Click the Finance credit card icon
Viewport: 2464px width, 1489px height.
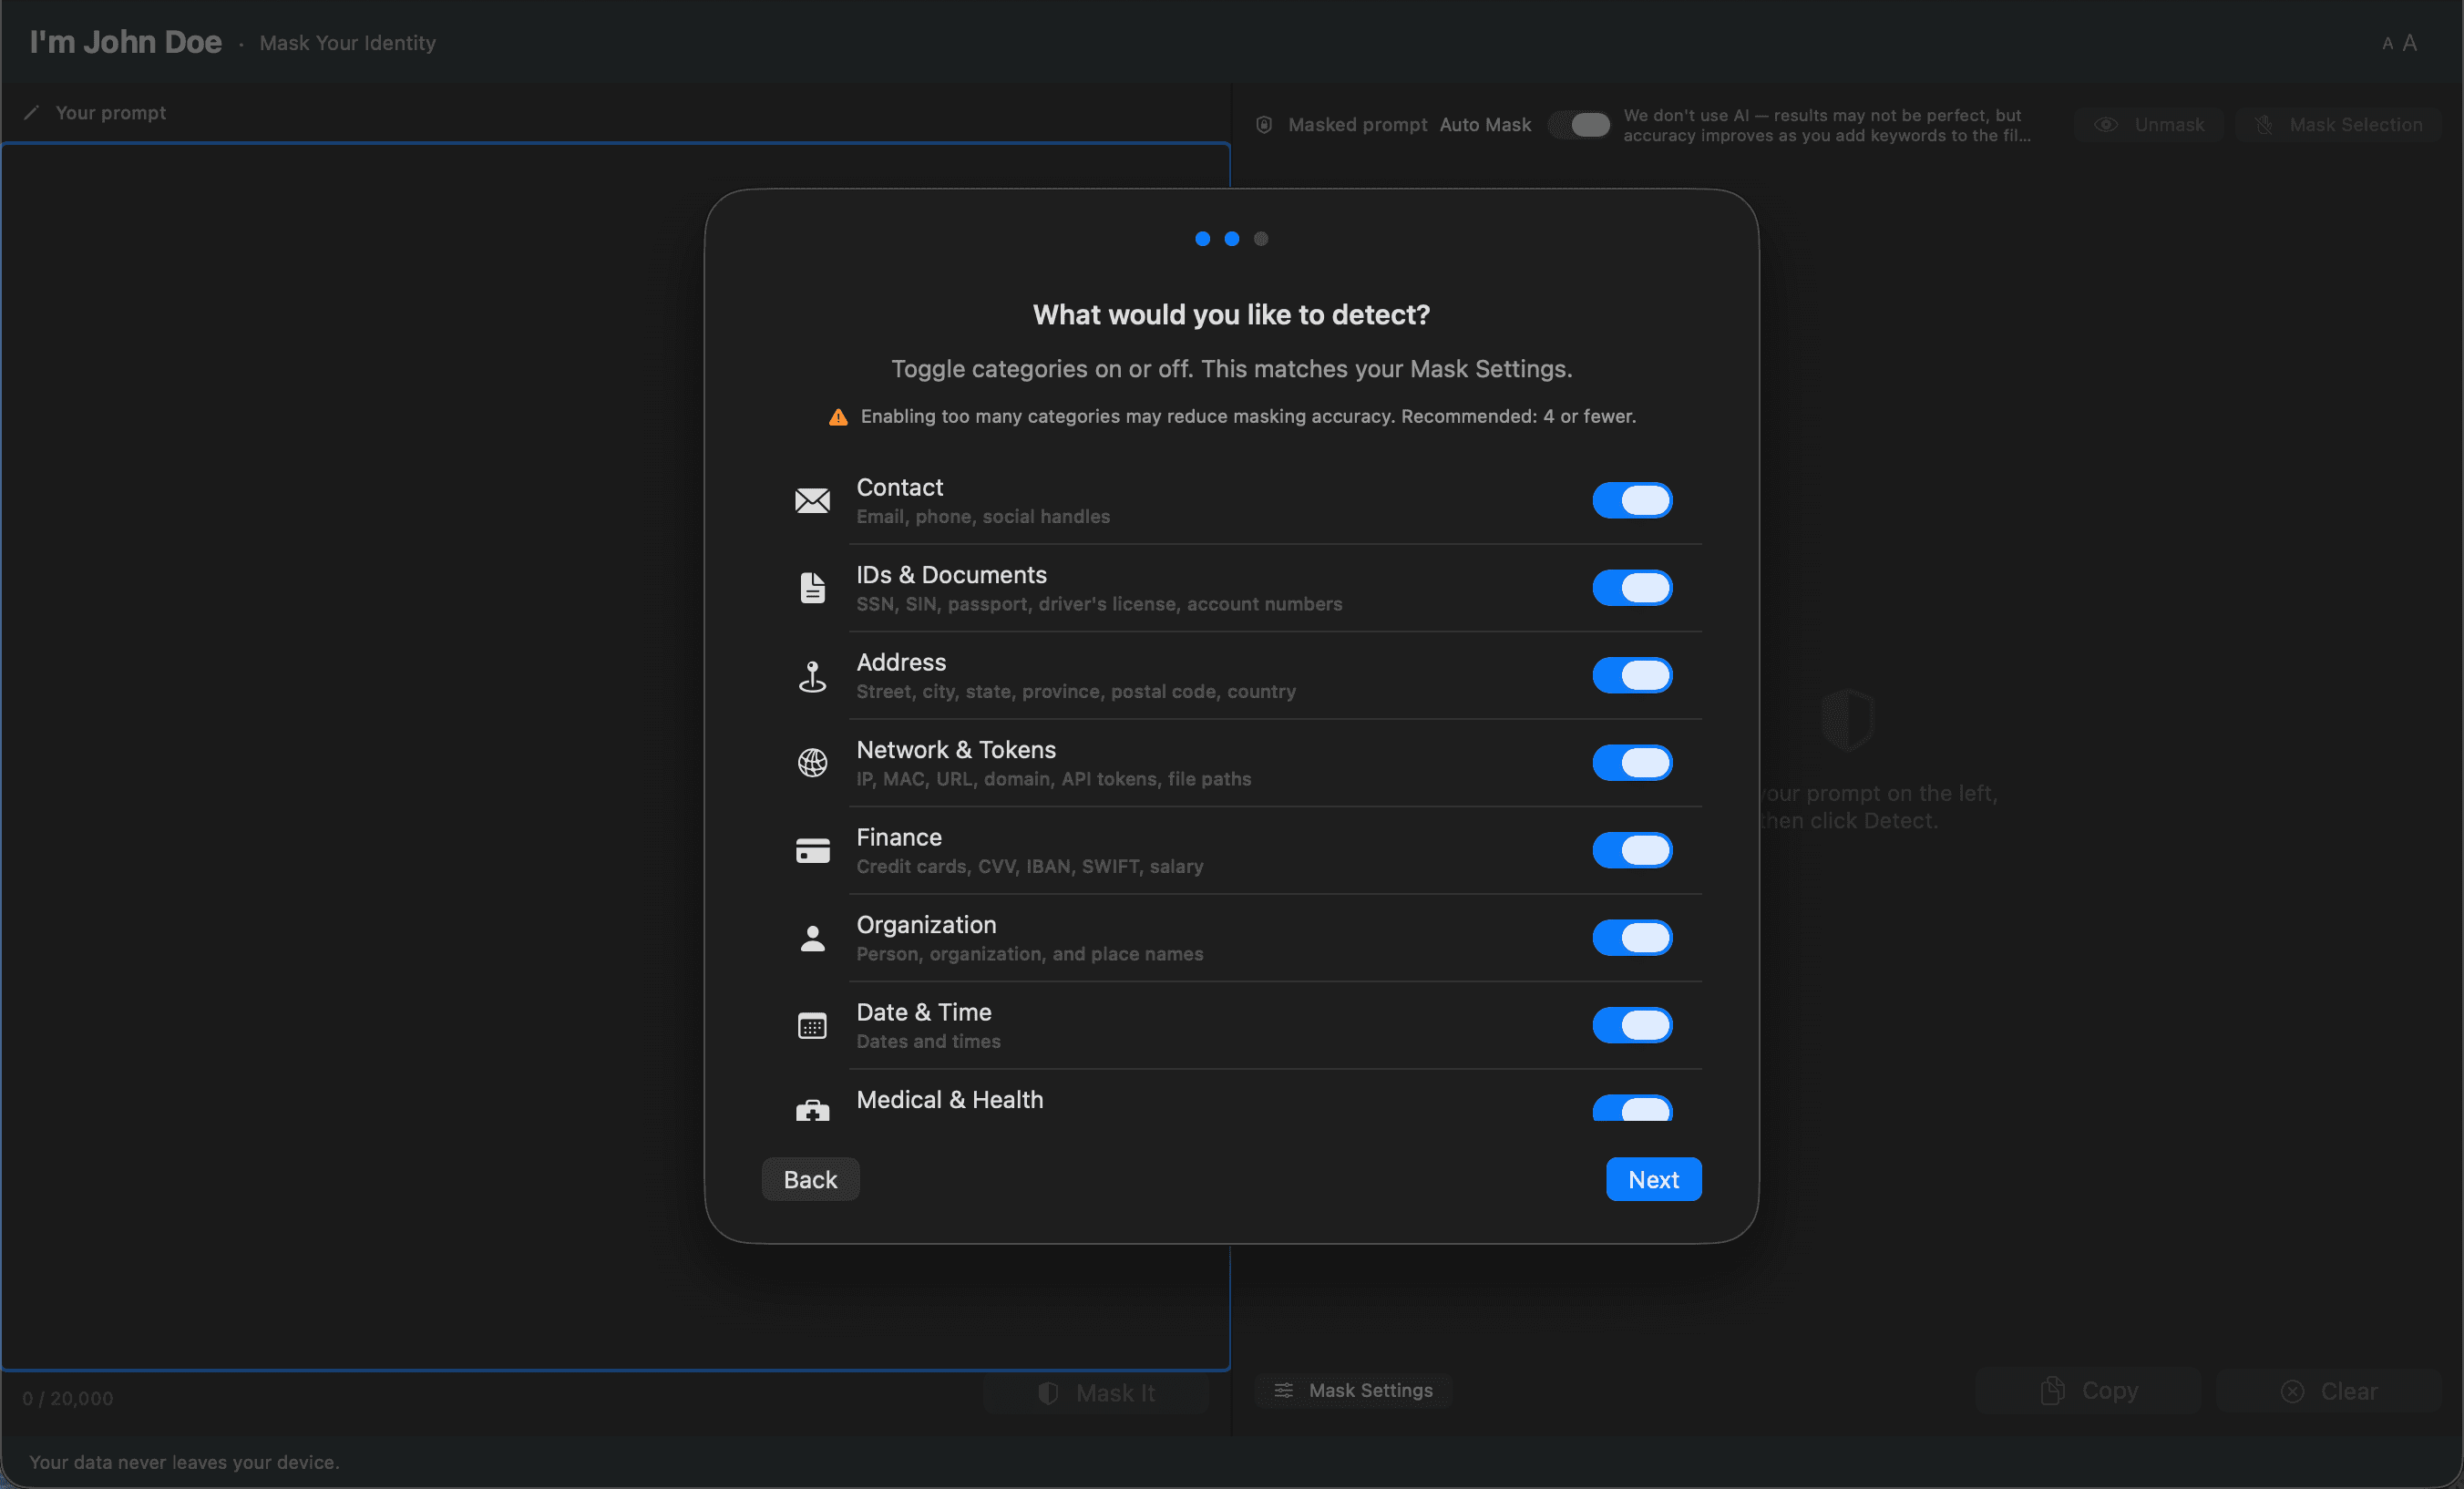coord(813,850)
